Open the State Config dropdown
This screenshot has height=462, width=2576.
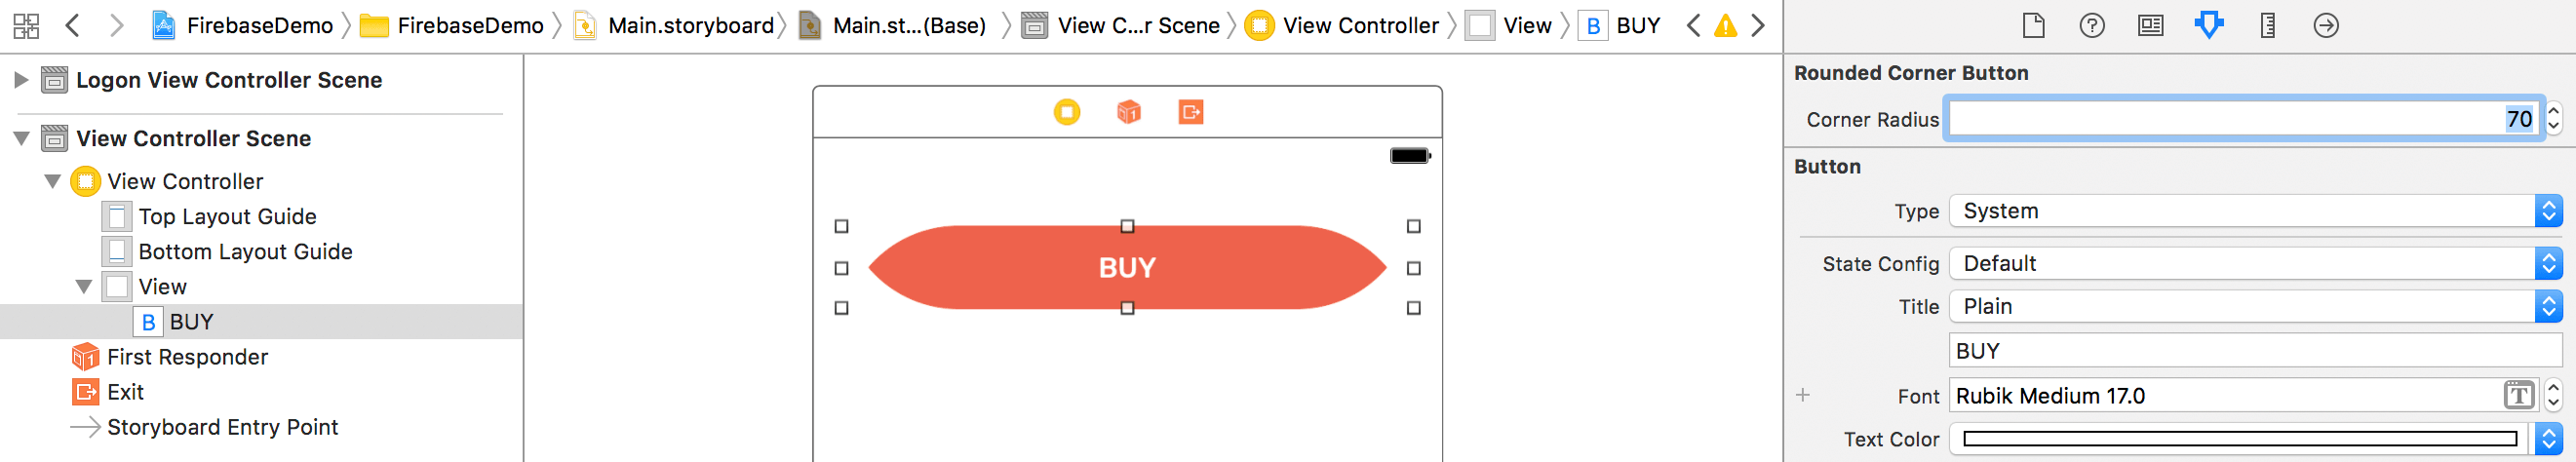click(2254, 264)
